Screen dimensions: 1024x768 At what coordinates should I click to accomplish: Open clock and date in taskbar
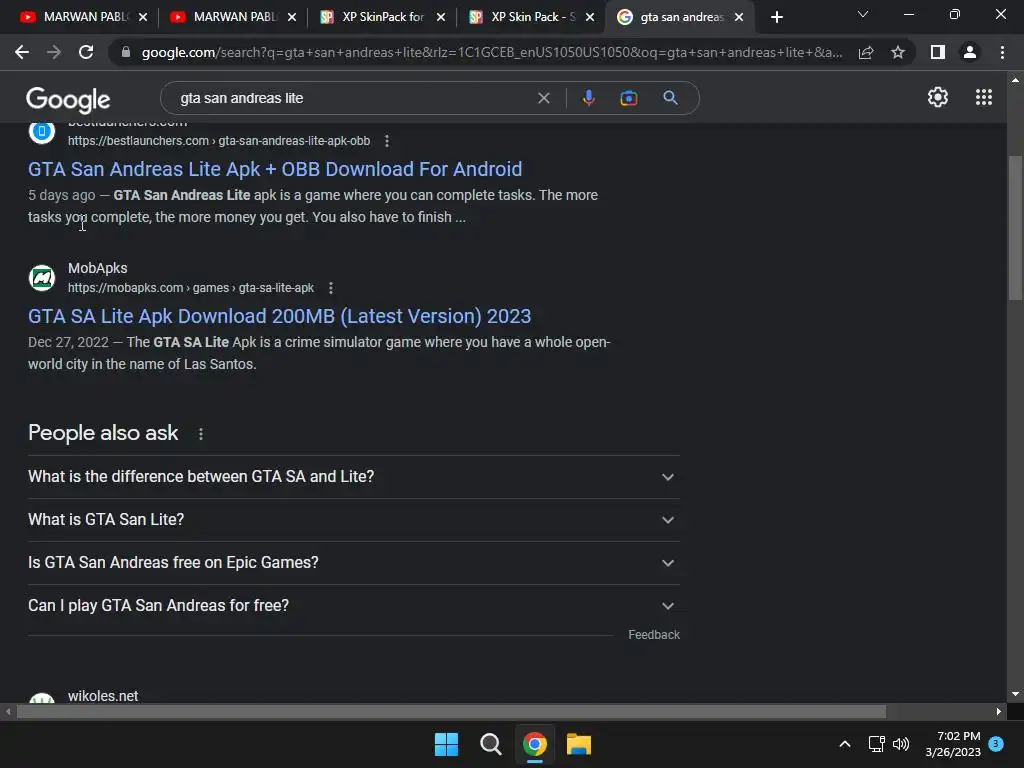953,744
